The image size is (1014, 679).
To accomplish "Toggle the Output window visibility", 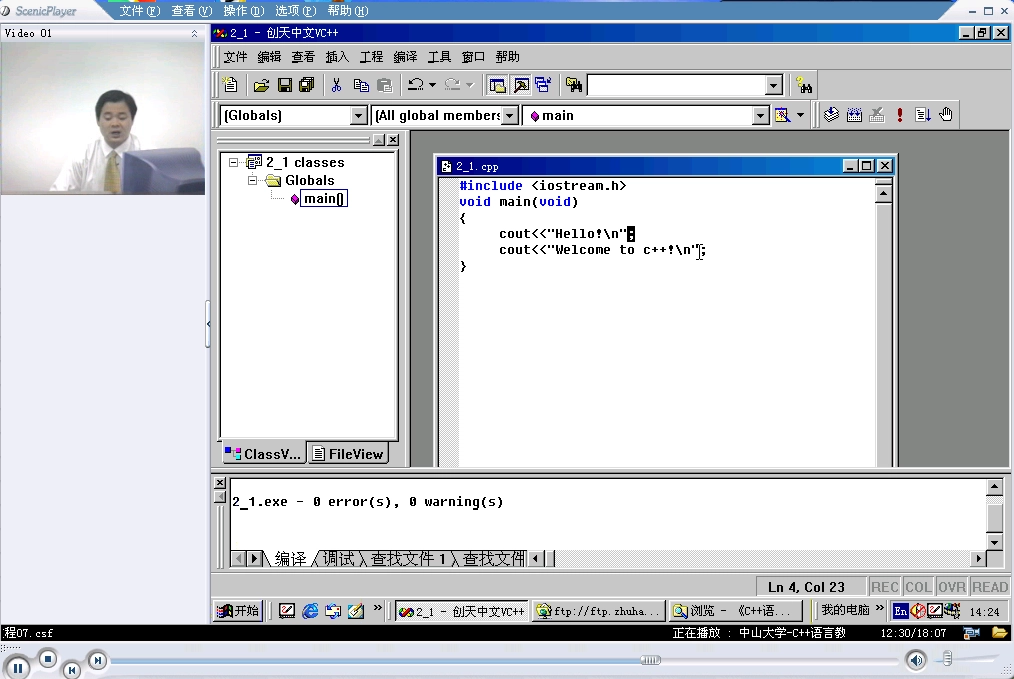I will (522, 84).
